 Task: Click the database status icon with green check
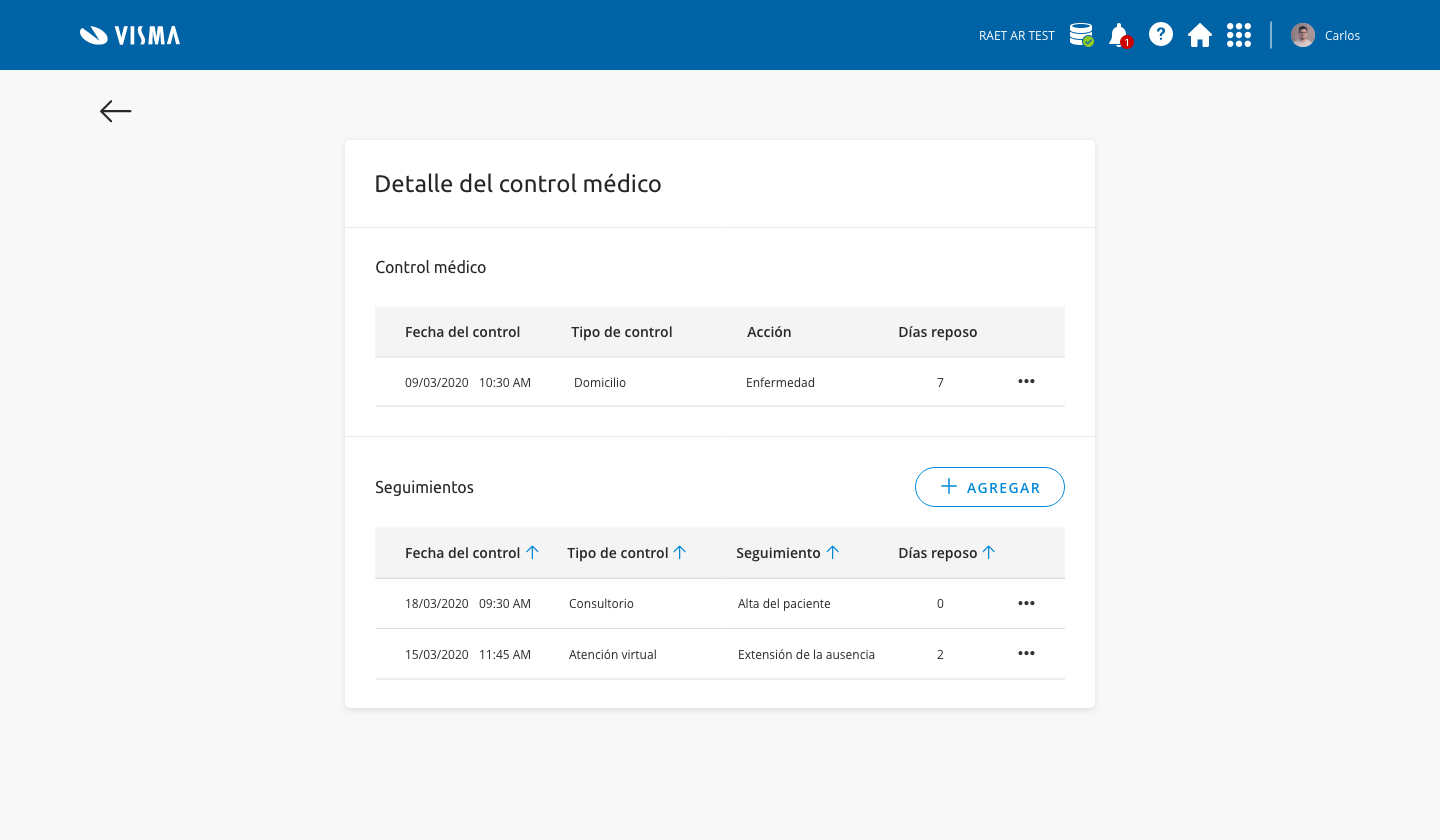click(1081, 34)
